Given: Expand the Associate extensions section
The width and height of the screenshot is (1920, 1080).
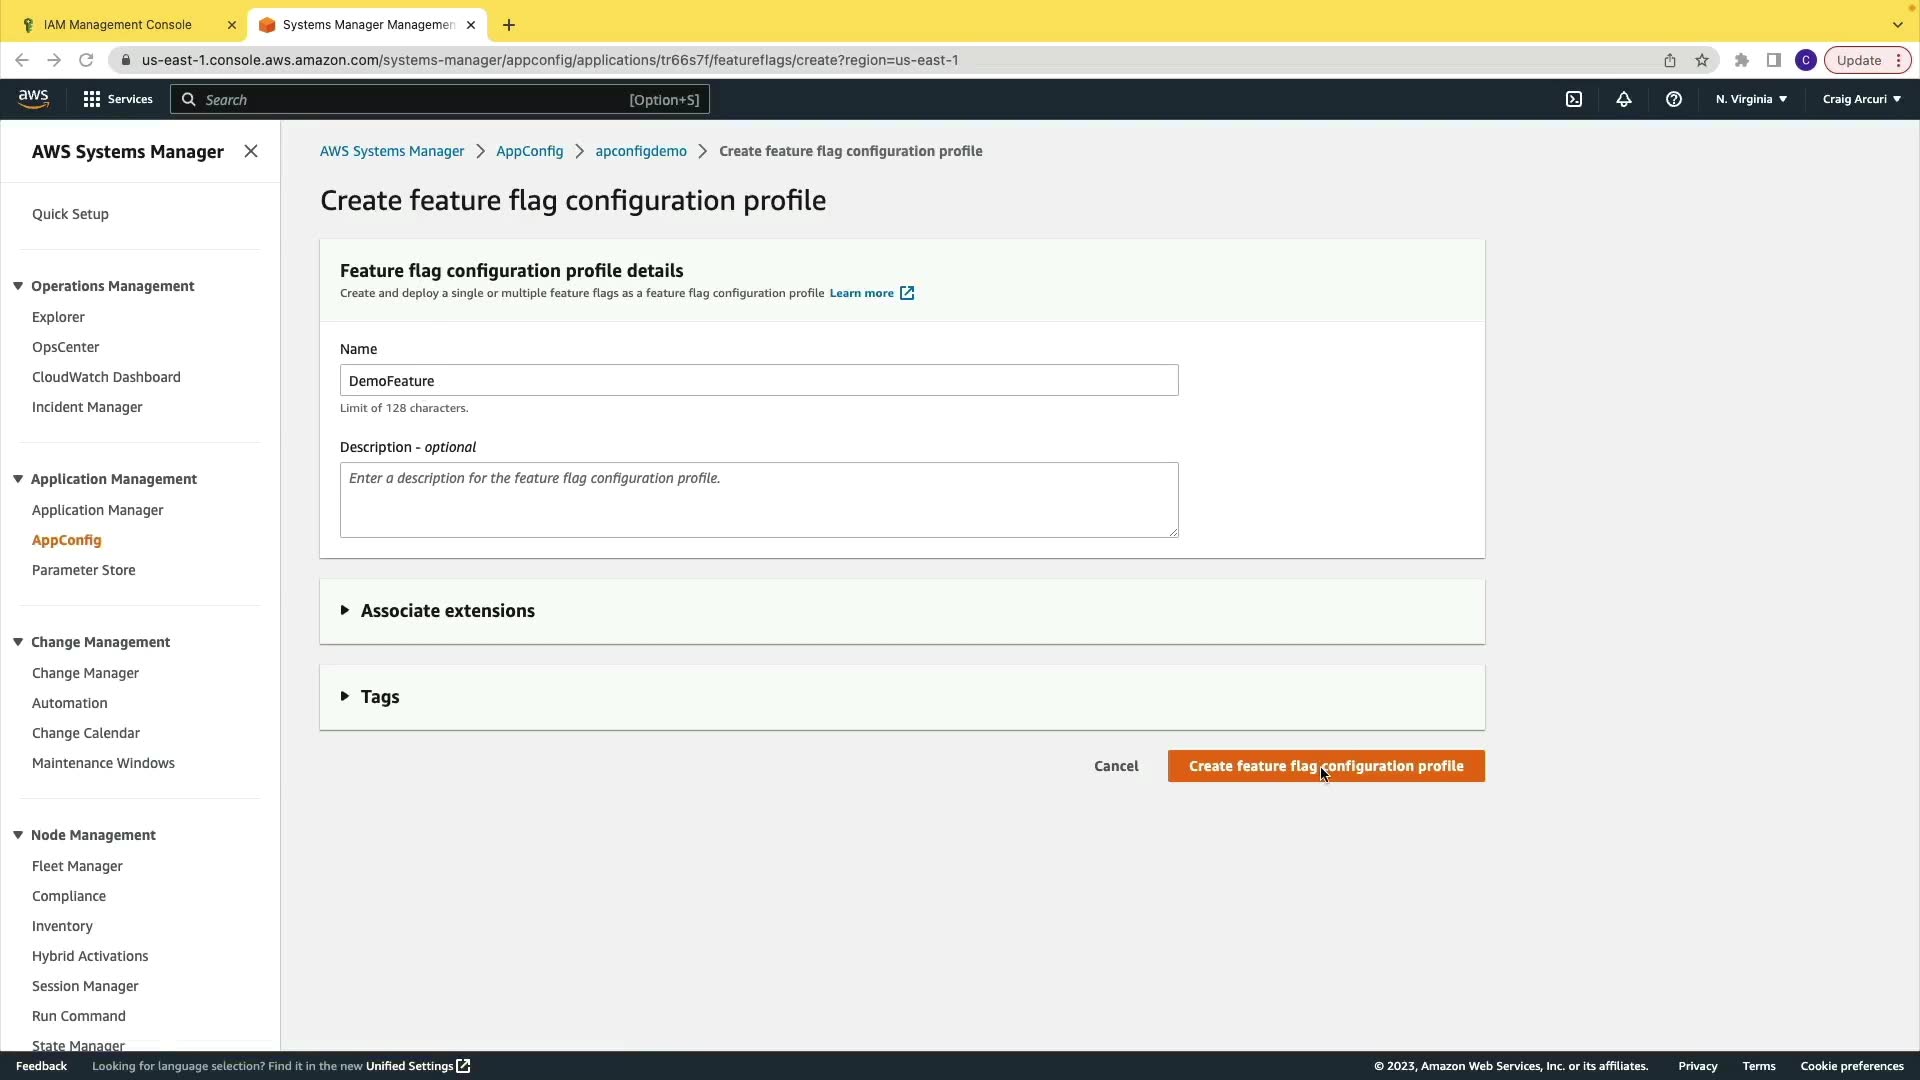Looking at the screenshot, I should 447,611.
